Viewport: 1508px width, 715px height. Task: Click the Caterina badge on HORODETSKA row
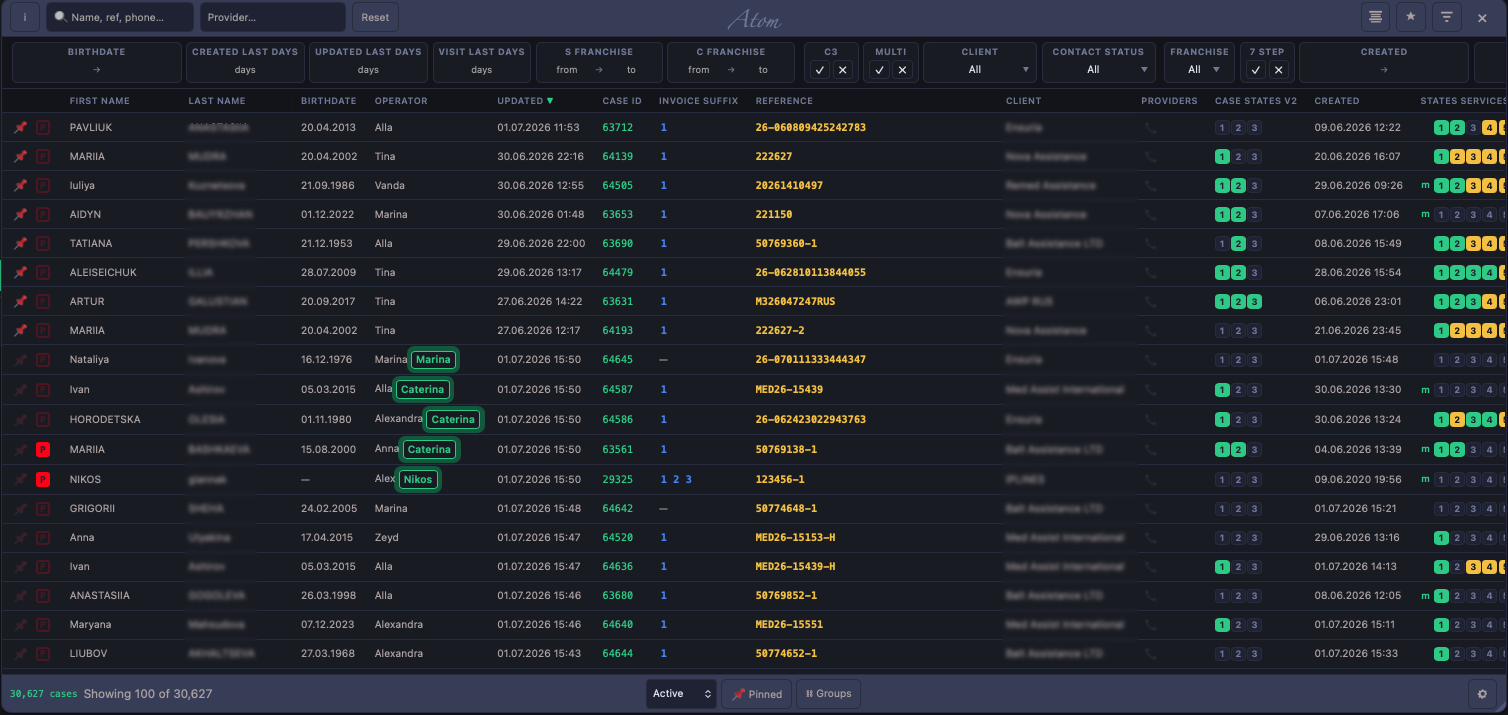[x=453, y=420]
